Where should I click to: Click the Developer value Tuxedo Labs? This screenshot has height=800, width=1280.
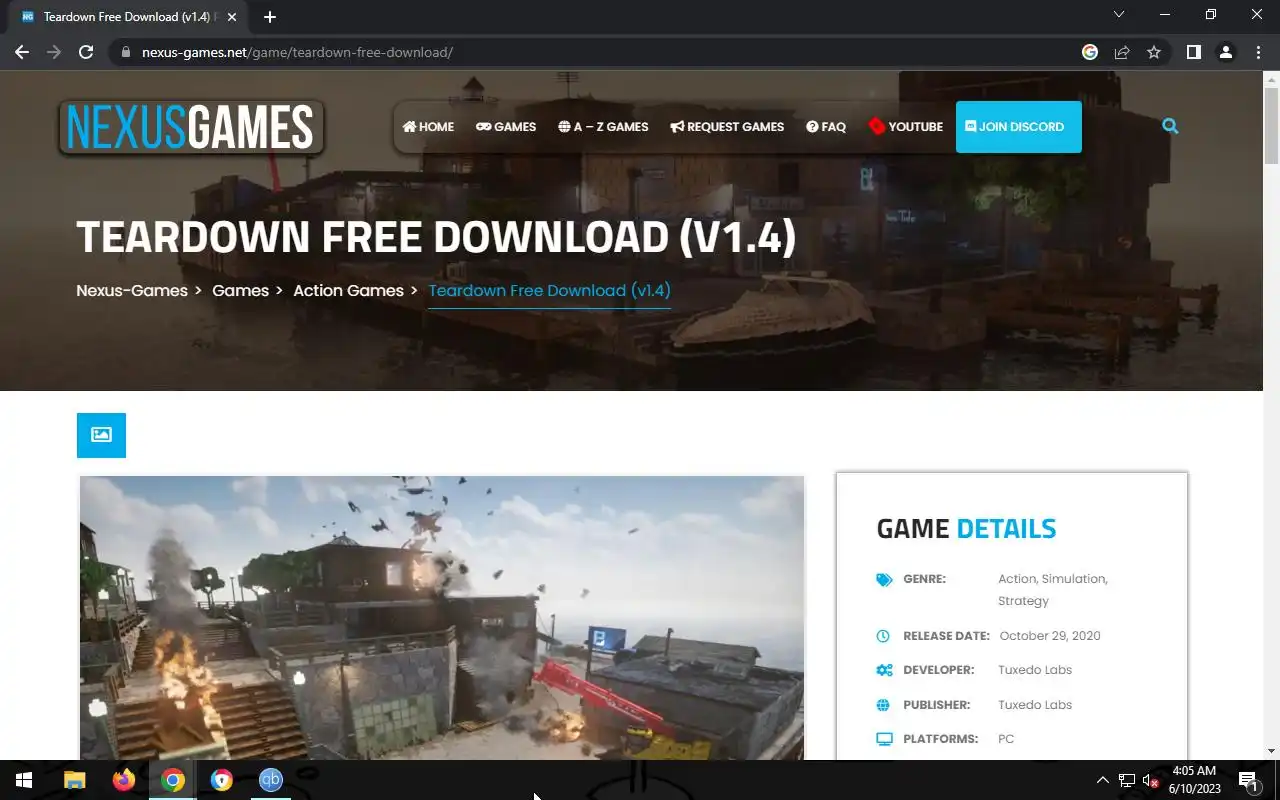click(1035, 670)
